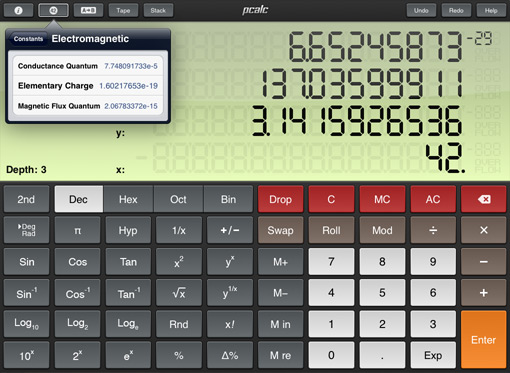This screenshot has width=510, height=373.
Task: Go back to Constants list
Action: point(28,39)
